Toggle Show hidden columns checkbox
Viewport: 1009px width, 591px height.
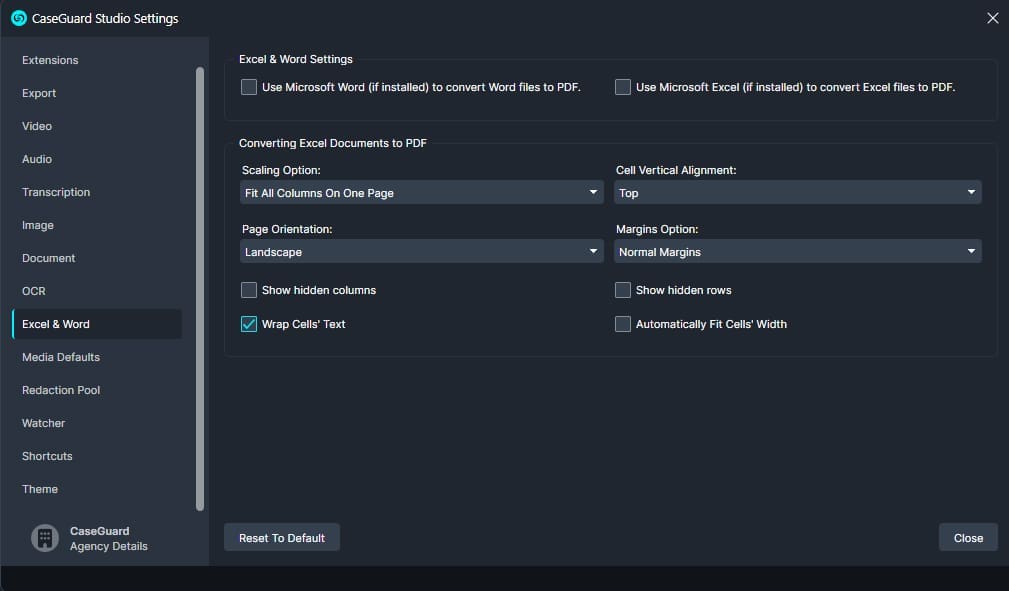(x=249, y=290)
